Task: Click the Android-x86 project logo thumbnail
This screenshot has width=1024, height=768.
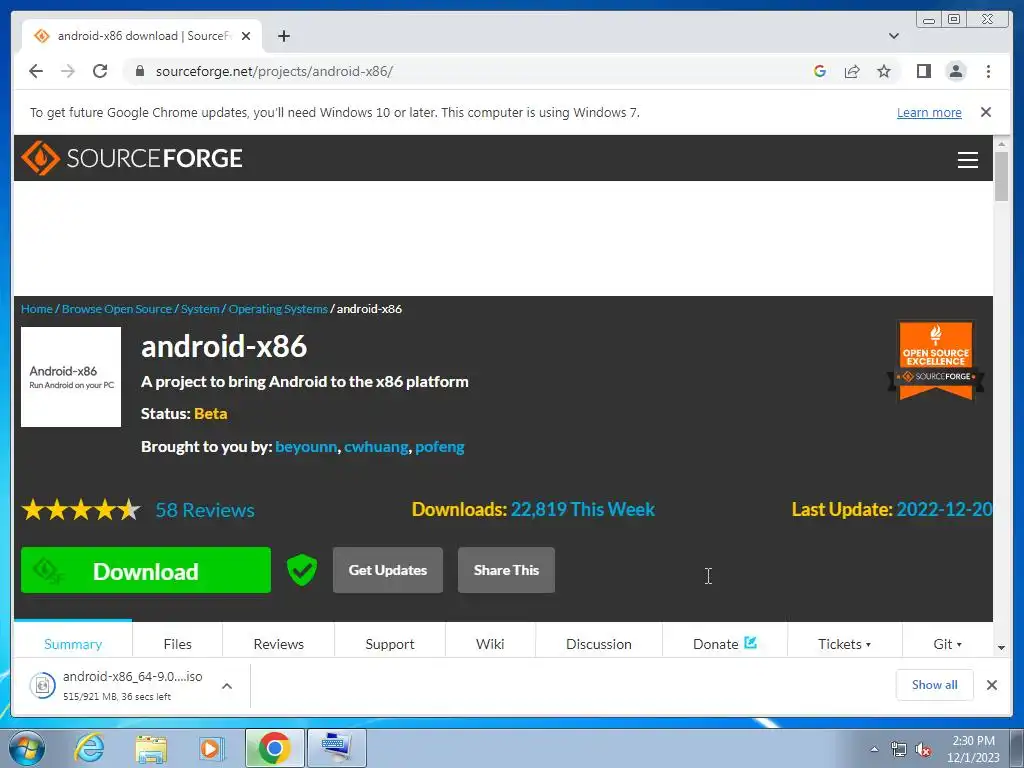Action: (71, 377)
